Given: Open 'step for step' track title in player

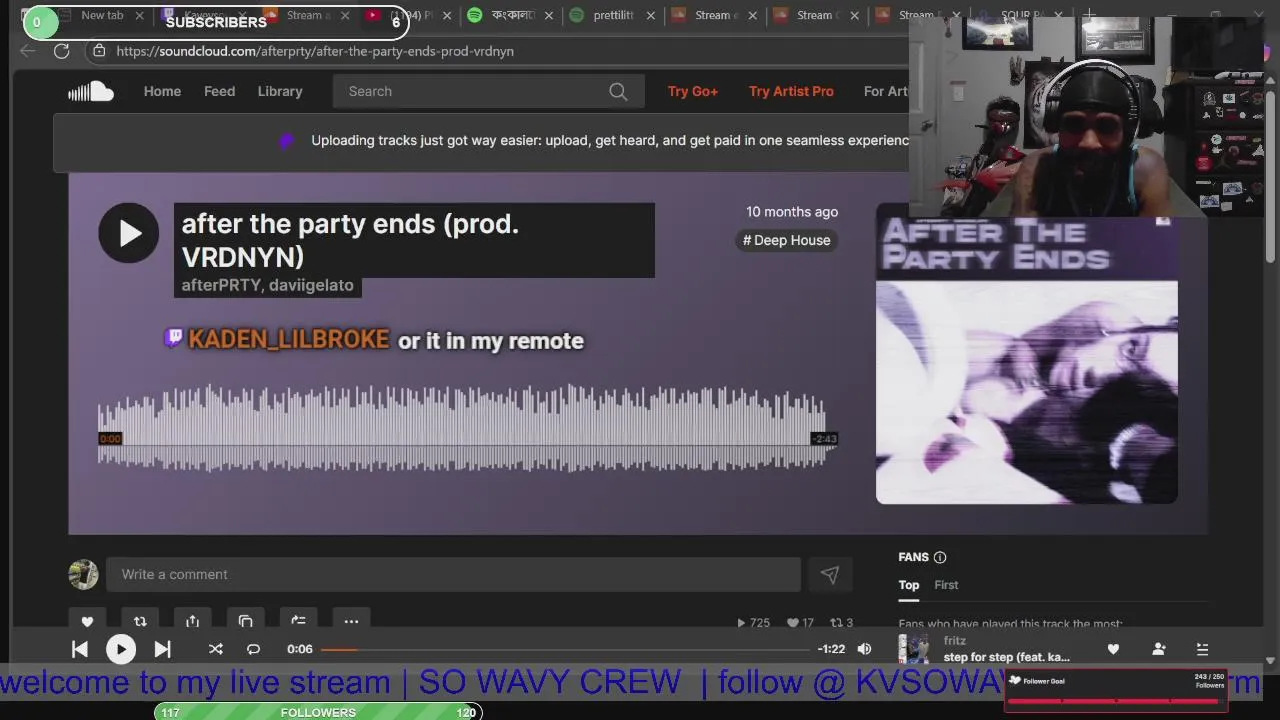Looking at the screenshot, I should click(1006, 657).
